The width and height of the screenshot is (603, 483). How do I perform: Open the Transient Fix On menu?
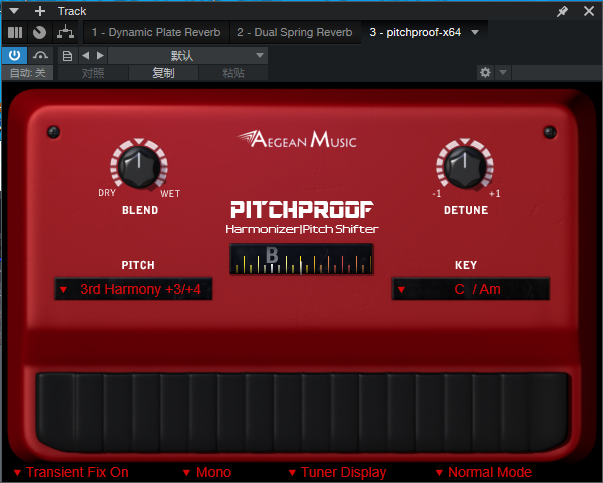tap(72, 472)
